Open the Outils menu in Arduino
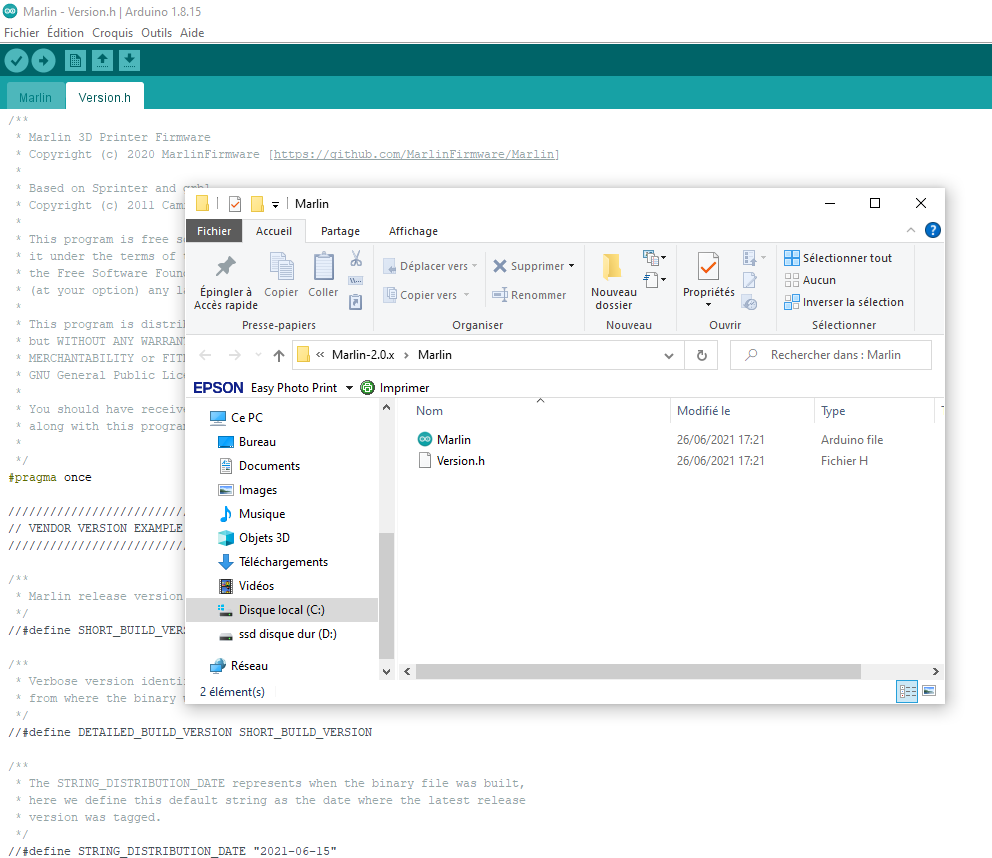Image resolution: width=992 pixels, height=858 pixels. [x=156, y=33]
